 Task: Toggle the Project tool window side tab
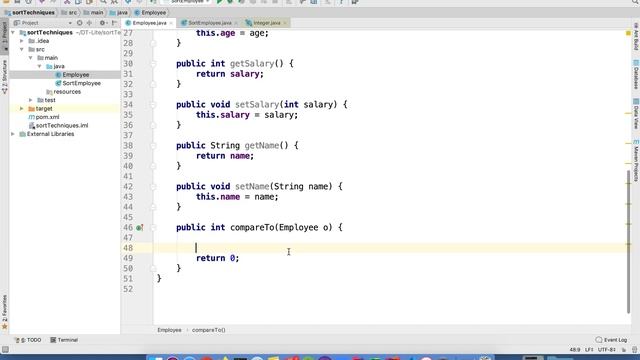[4, 36]
